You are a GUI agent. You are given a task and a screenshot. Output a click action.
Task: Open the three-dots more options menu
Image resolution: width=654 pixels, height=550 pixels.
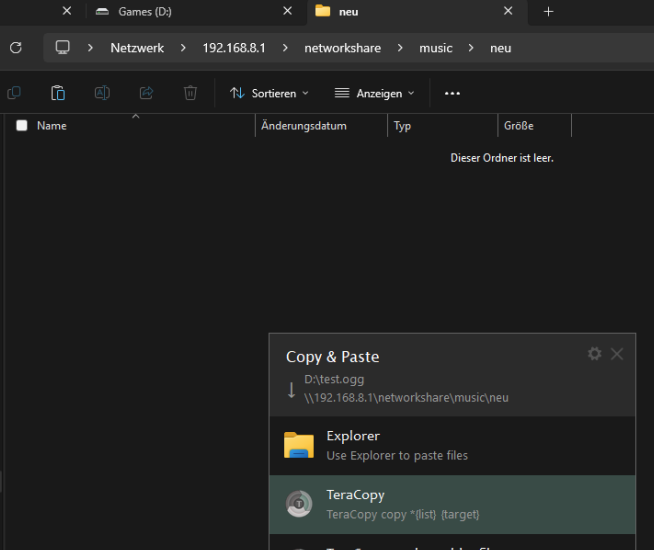(x=452, y=93)
